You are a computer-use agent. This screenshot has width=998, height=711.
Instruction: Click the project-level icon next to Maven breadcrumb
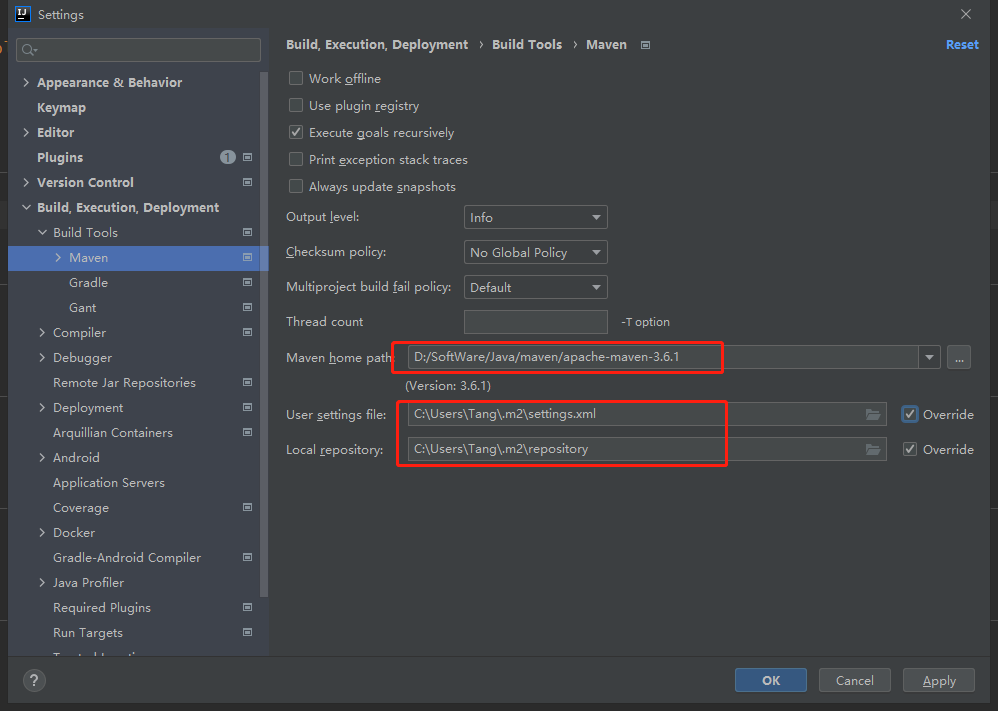[x=645, y=45]
